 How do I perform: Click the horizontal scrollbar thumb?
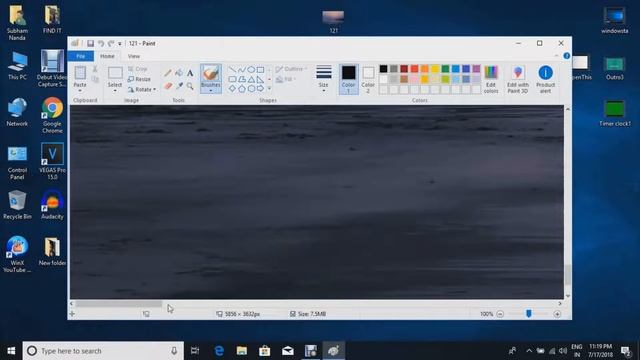point(118,304)
